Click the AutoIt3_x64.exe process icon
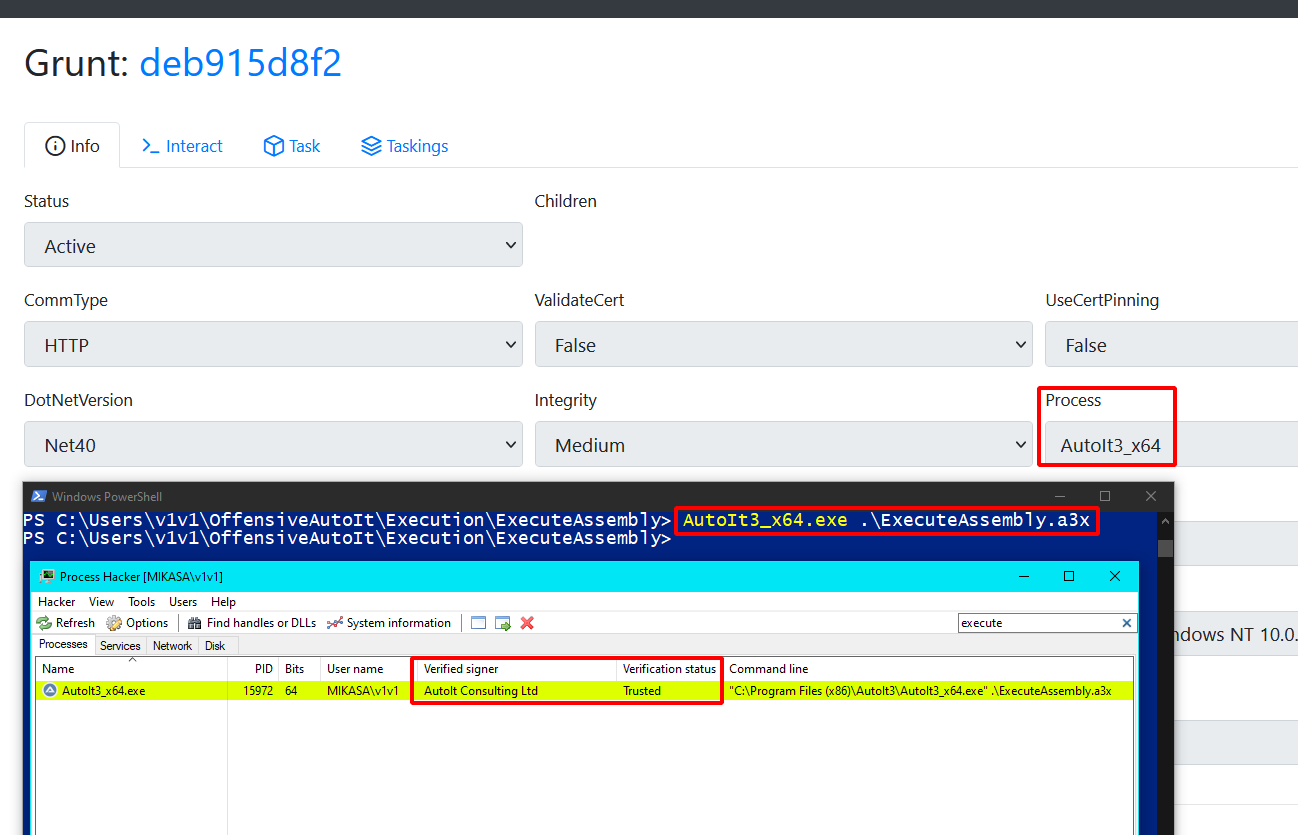Image resolution: width=1298 pixels, height=835 pixels. coord(50,691)
